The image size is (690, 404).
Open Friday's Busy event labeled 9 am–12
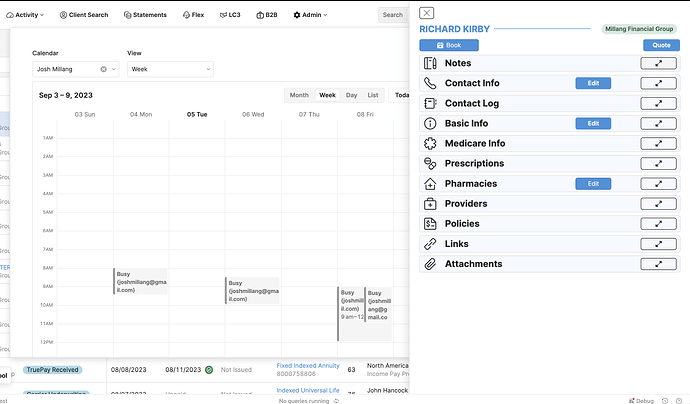click(x=351, y=314)
